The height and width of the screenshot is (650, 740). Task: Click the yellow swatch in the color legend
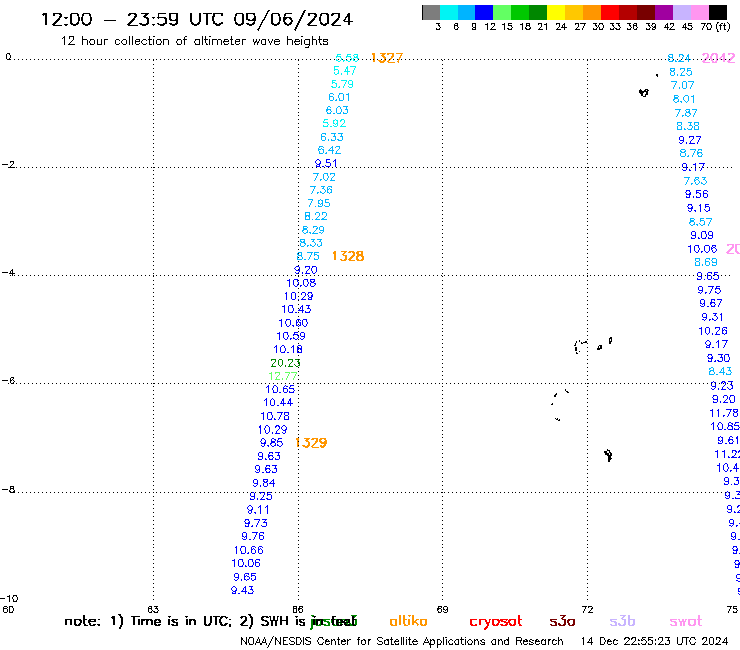pos(556,12)
